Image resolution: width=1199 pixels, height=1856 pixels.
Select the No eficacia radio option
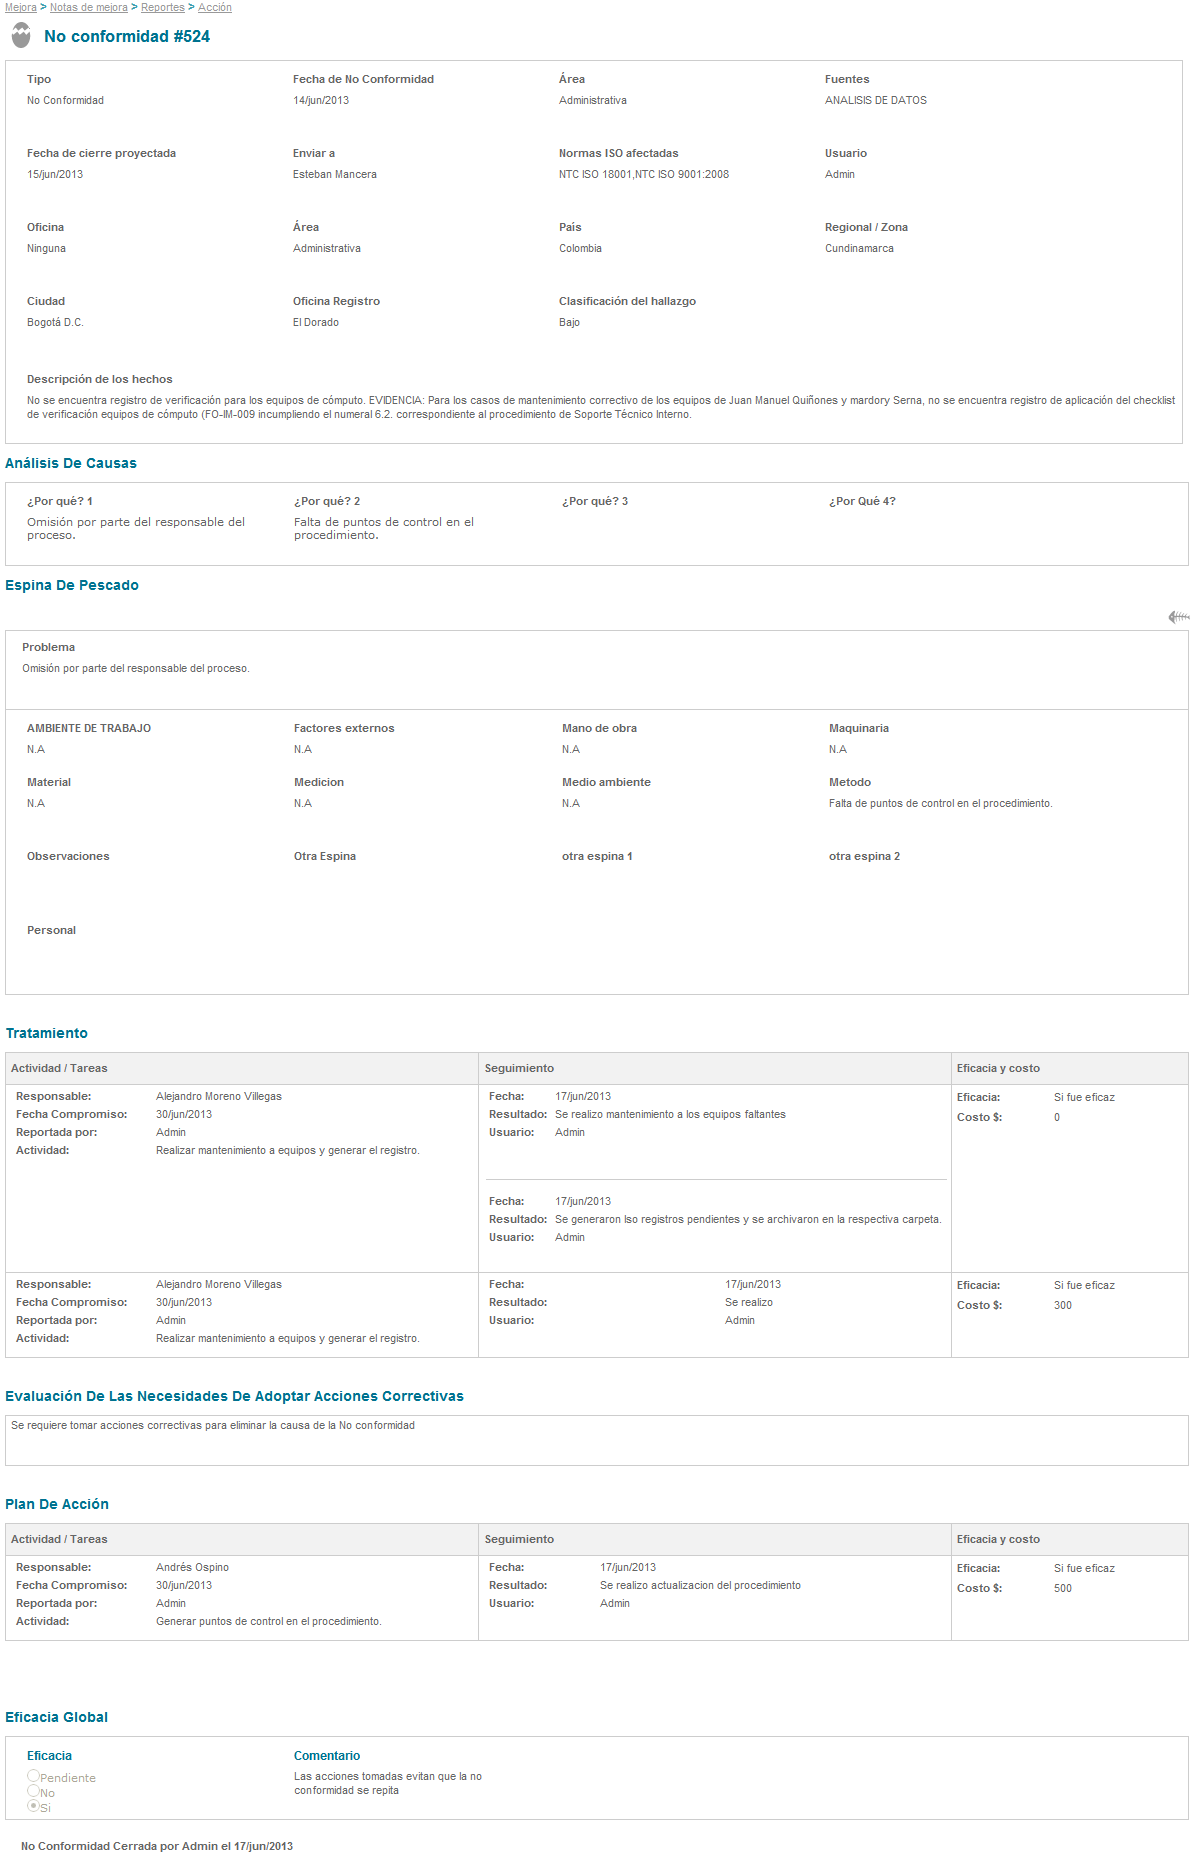(33, 1791)
